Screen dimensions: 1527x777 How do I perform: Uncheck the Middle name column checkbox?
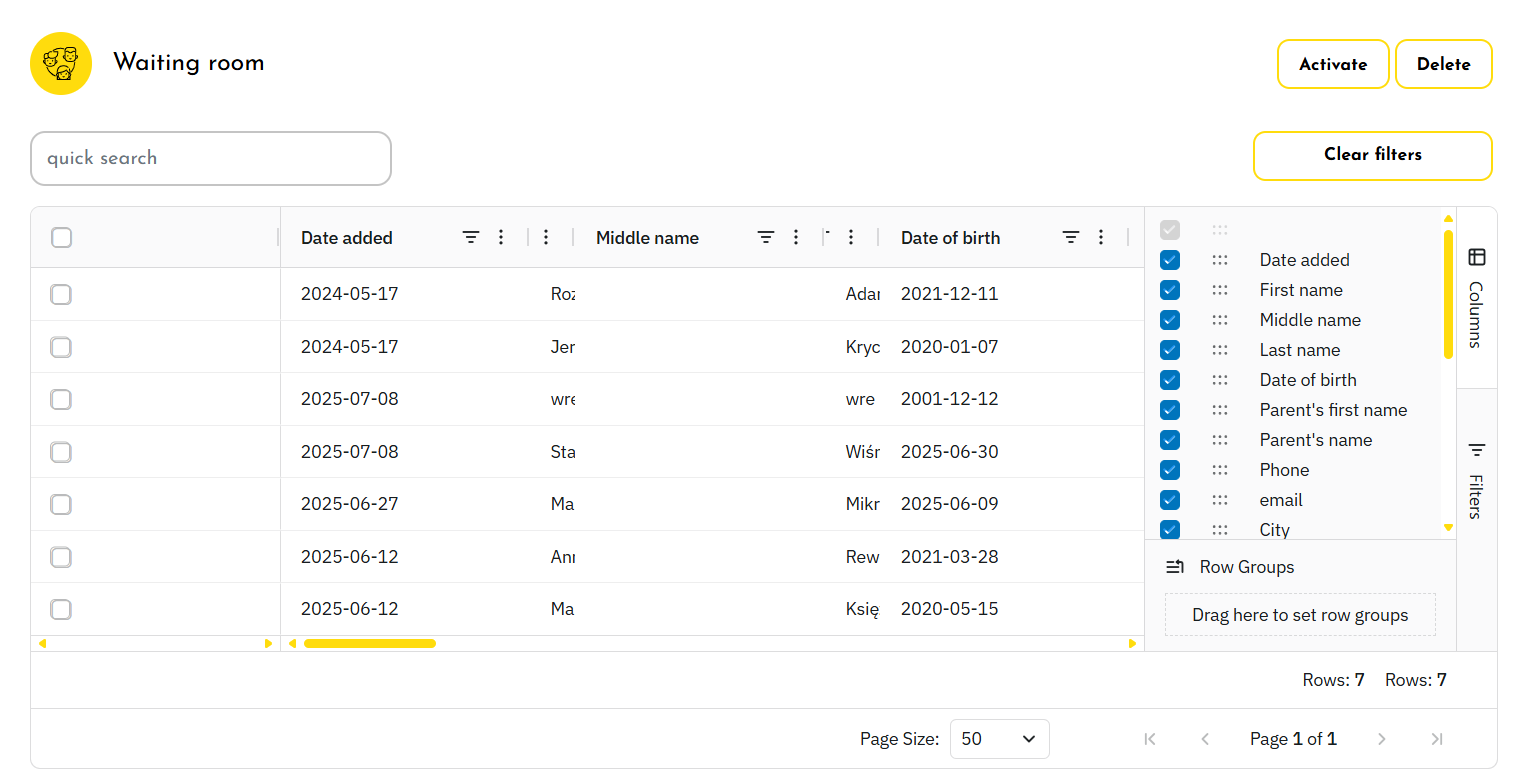1170,320
